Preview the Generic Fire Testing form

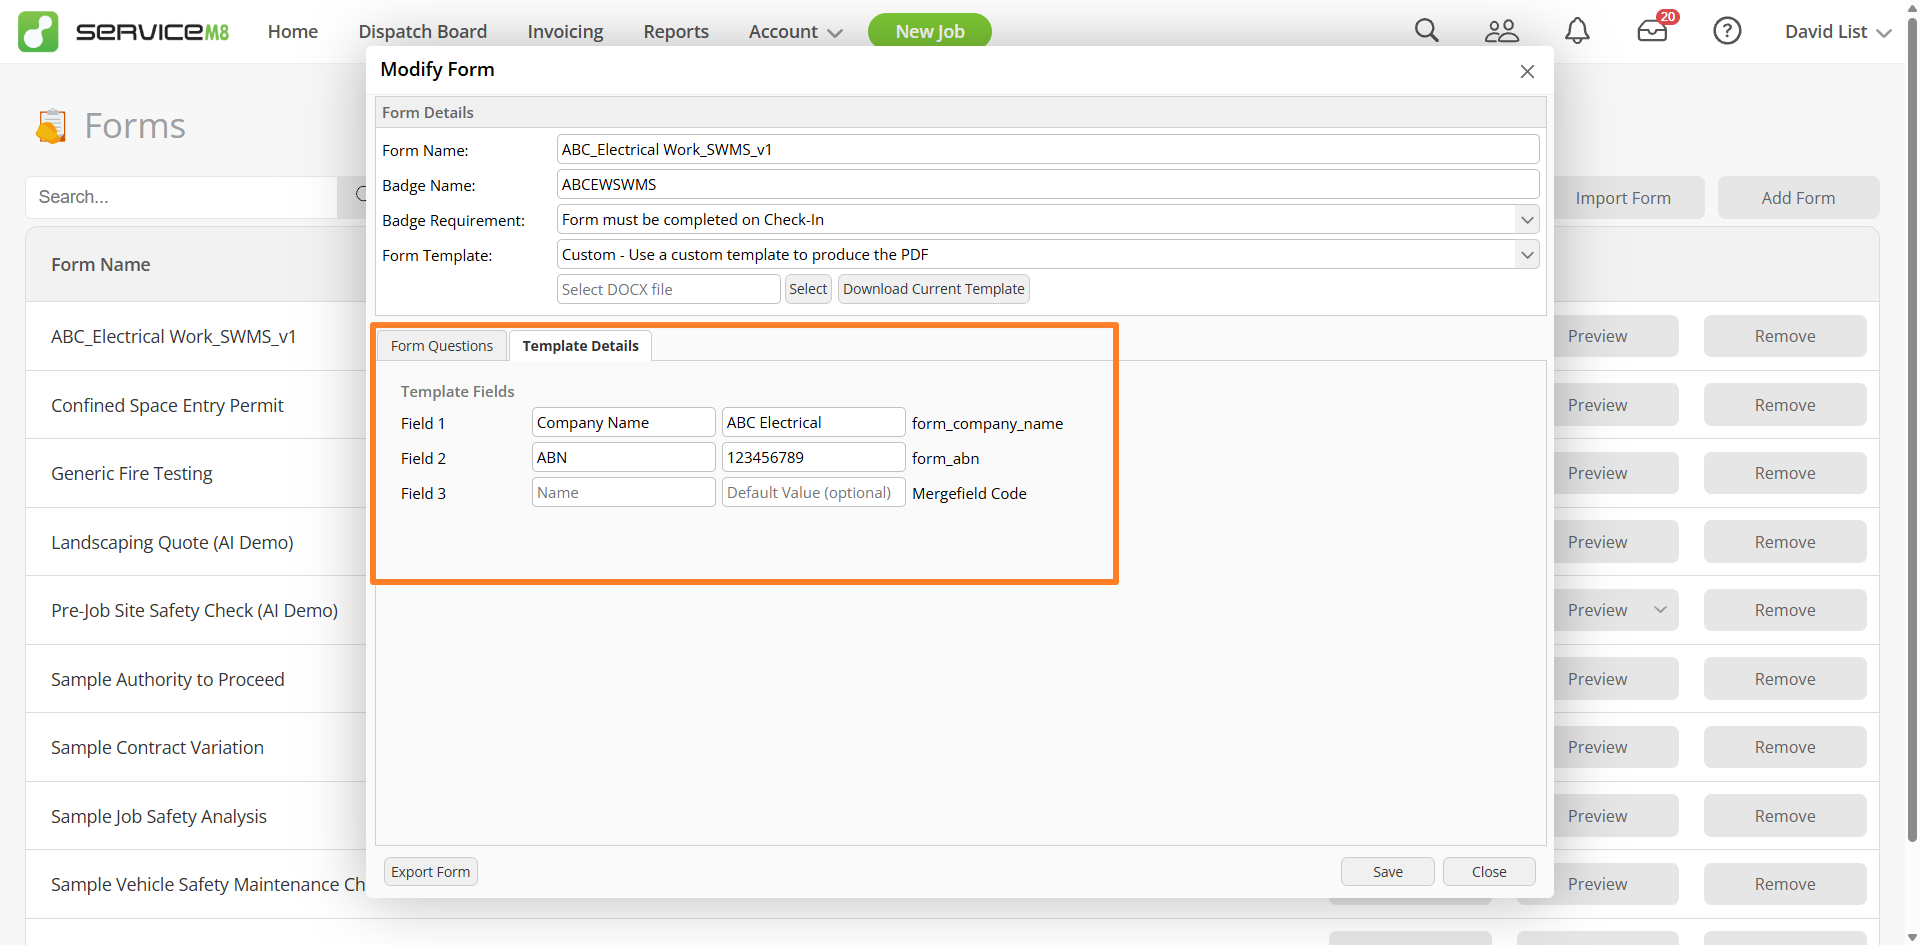pos(1614,473)
